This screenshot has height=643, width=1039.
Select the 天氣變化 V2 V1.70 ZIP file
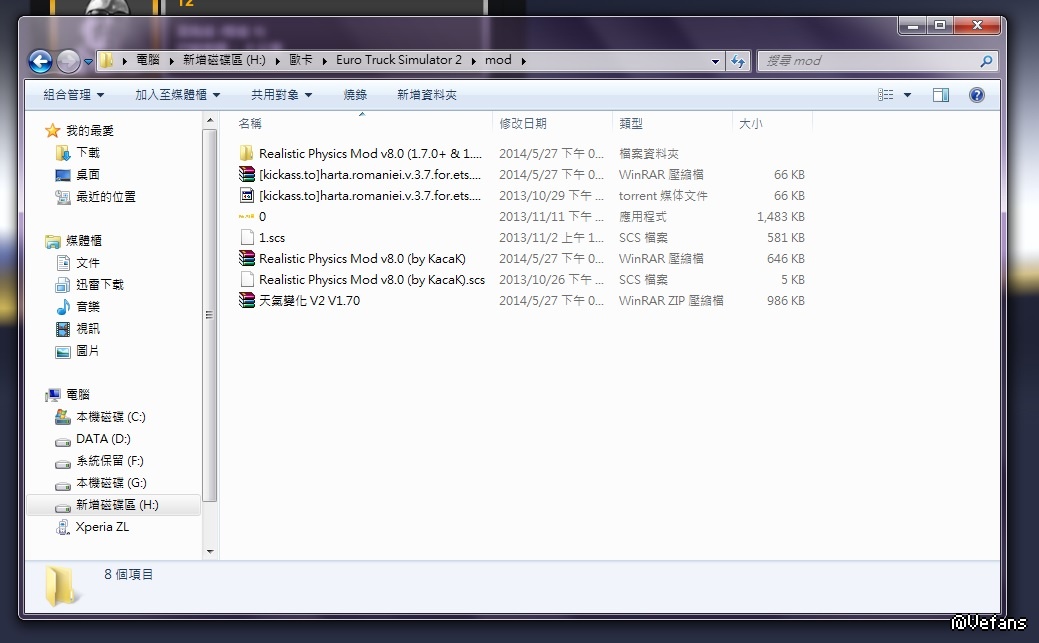pyautogui.click(x=309, y=300)
